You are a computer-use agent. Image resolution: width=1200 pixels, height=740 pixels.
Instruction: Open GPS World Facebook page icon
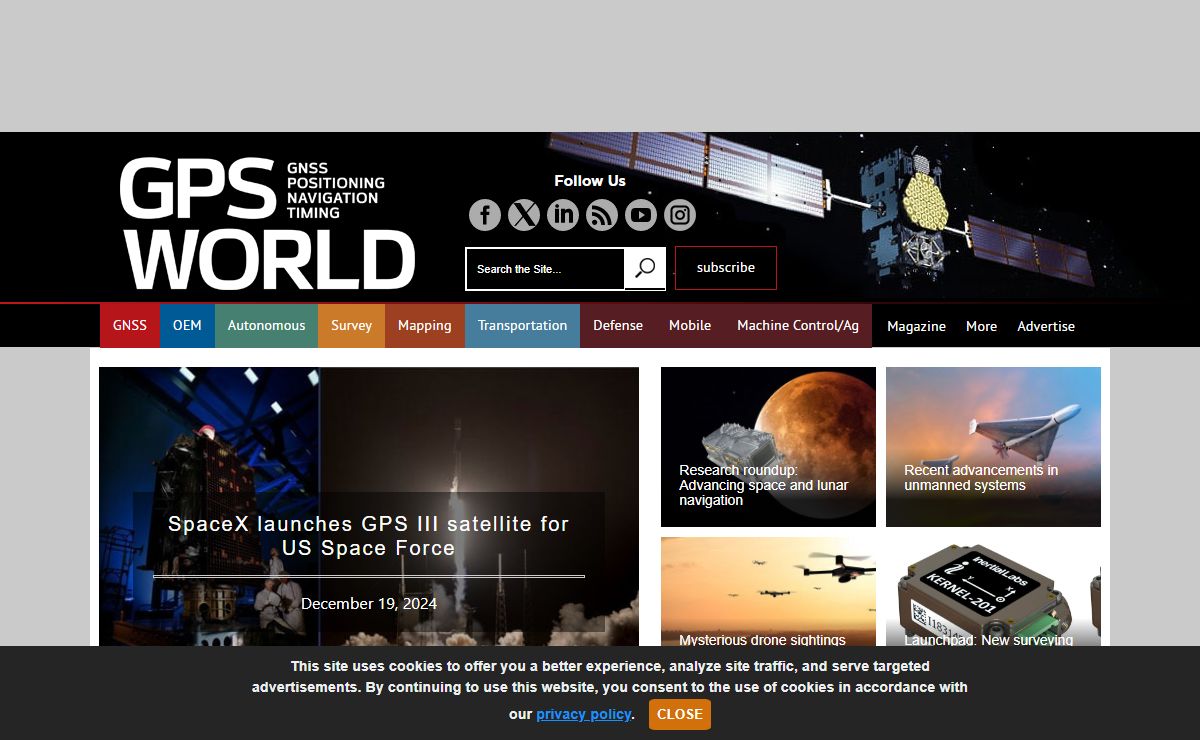point(485,215)
